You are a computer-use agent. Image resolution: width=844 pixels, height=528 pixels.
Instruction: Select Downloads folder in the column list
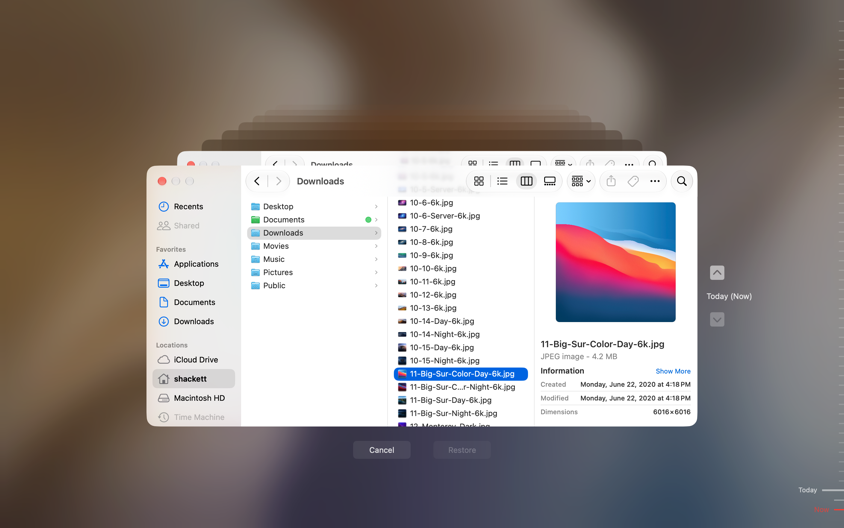[x=314, y=233]
